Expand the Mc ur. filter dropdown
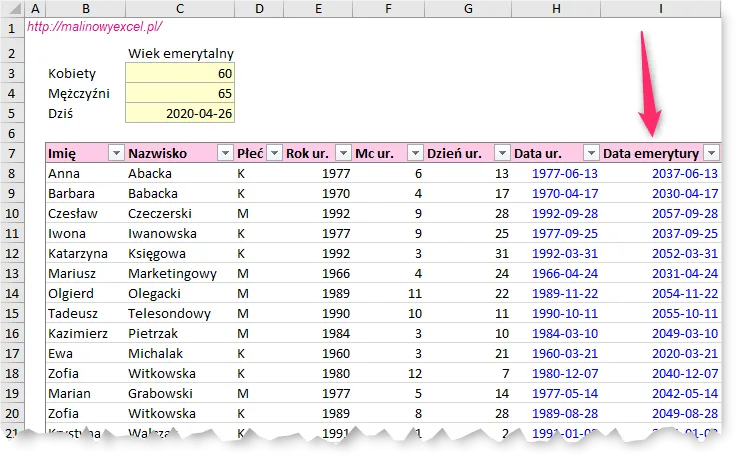The width and height of the screenshot is (737, 460). 413,154
